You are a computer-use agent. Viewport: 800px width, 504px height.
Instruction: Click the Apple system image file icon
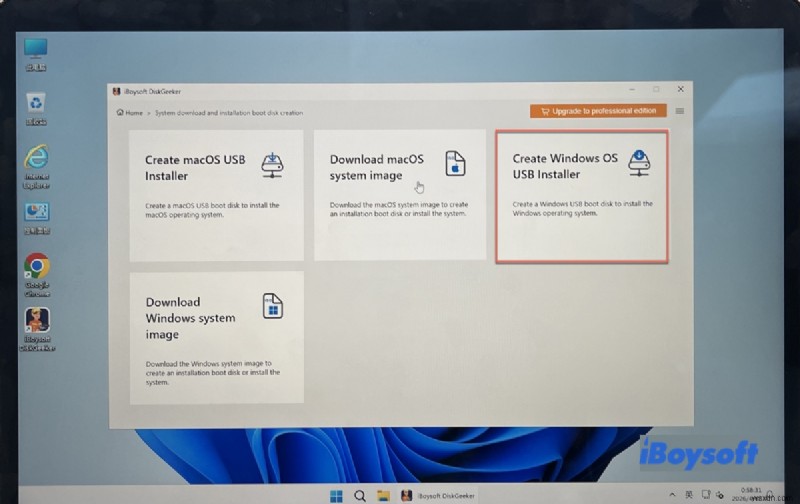(x=455, y=164)
